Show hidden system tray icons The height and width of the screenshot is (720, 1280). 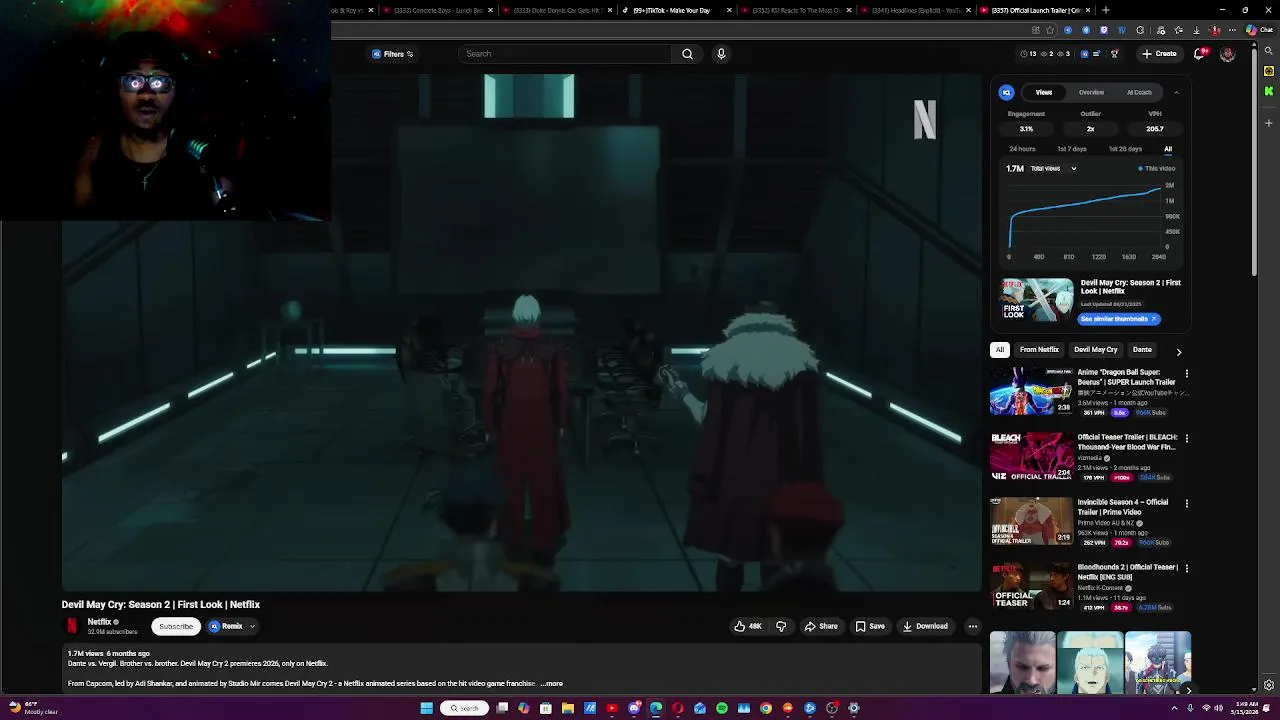coord(1176,708)
